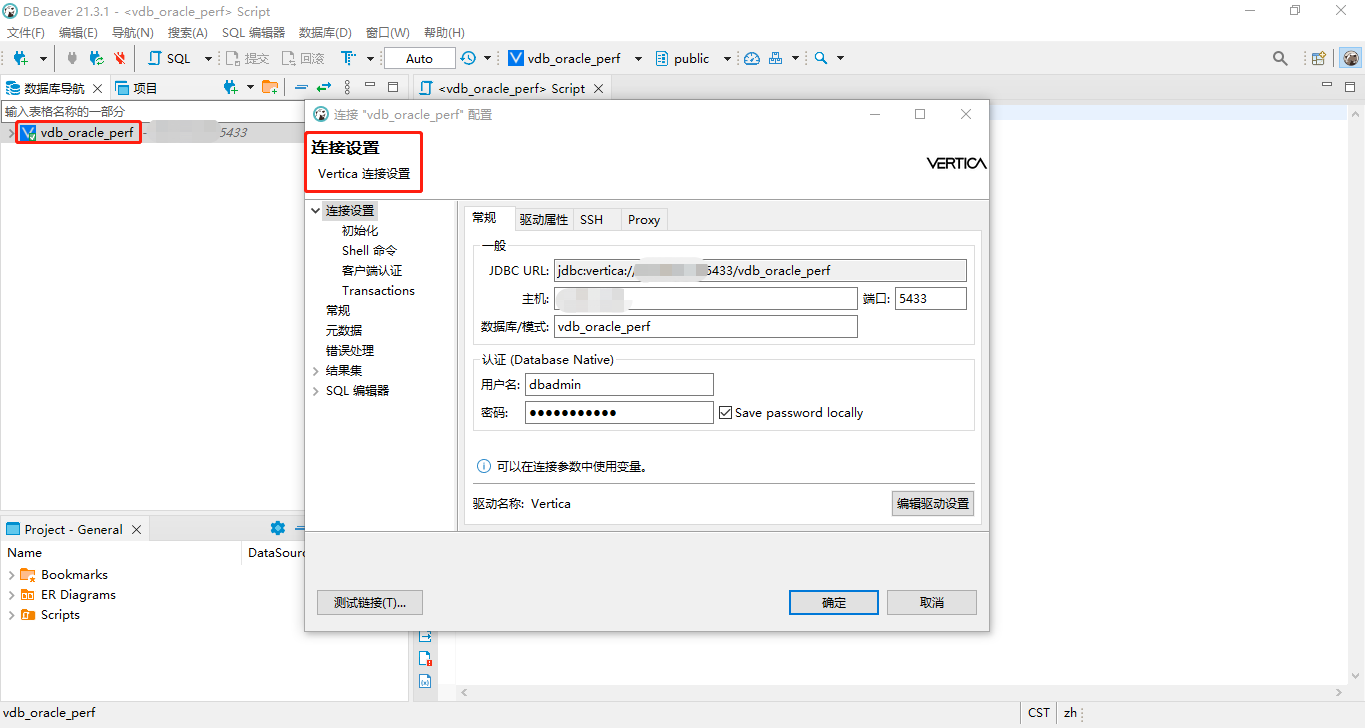This screenshot has height=728, width=1365.
Task: Close the vdb_oracle_perf Script editor tab
Action: click(x=598, y=88)
